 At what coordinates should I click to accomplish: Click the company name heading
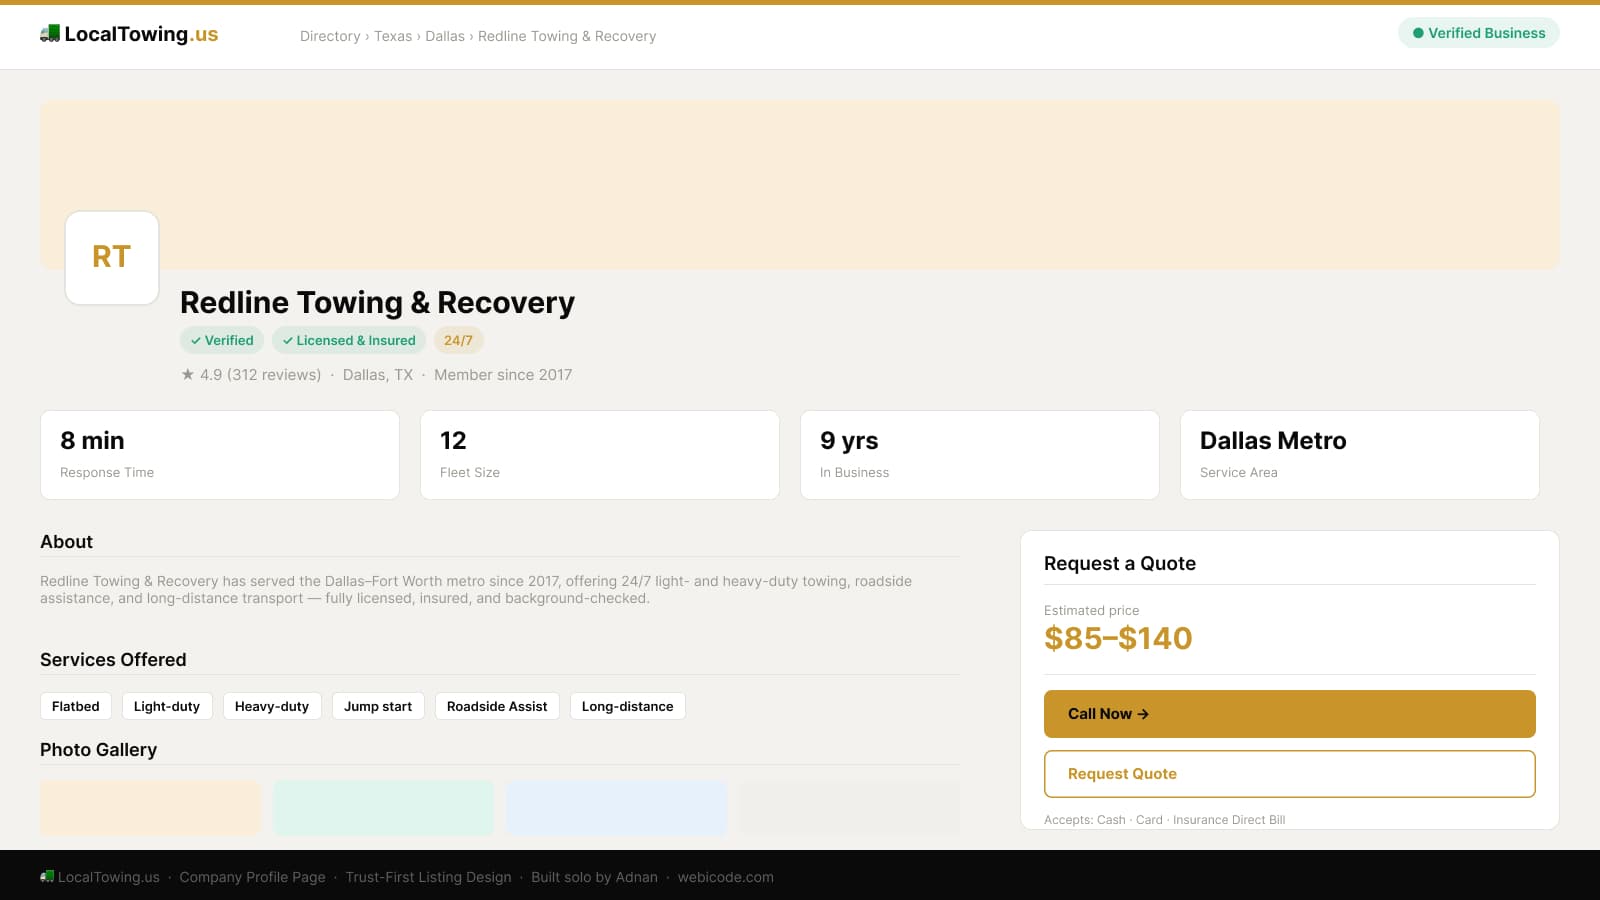377,302
